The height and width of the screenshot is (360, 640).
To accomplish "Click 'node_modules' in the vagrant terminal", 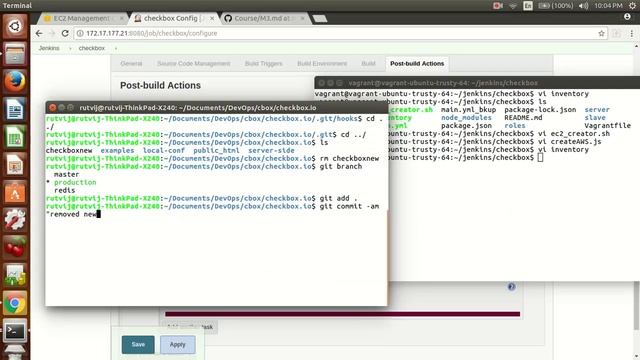I will click(466, 118).
